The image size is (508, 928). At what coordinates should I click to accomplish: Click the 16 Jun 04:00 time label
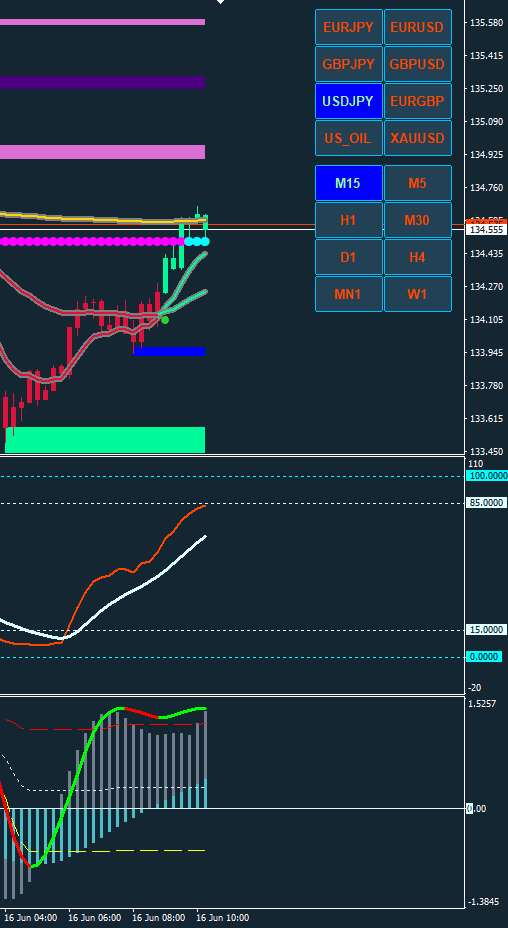(30, 918)
